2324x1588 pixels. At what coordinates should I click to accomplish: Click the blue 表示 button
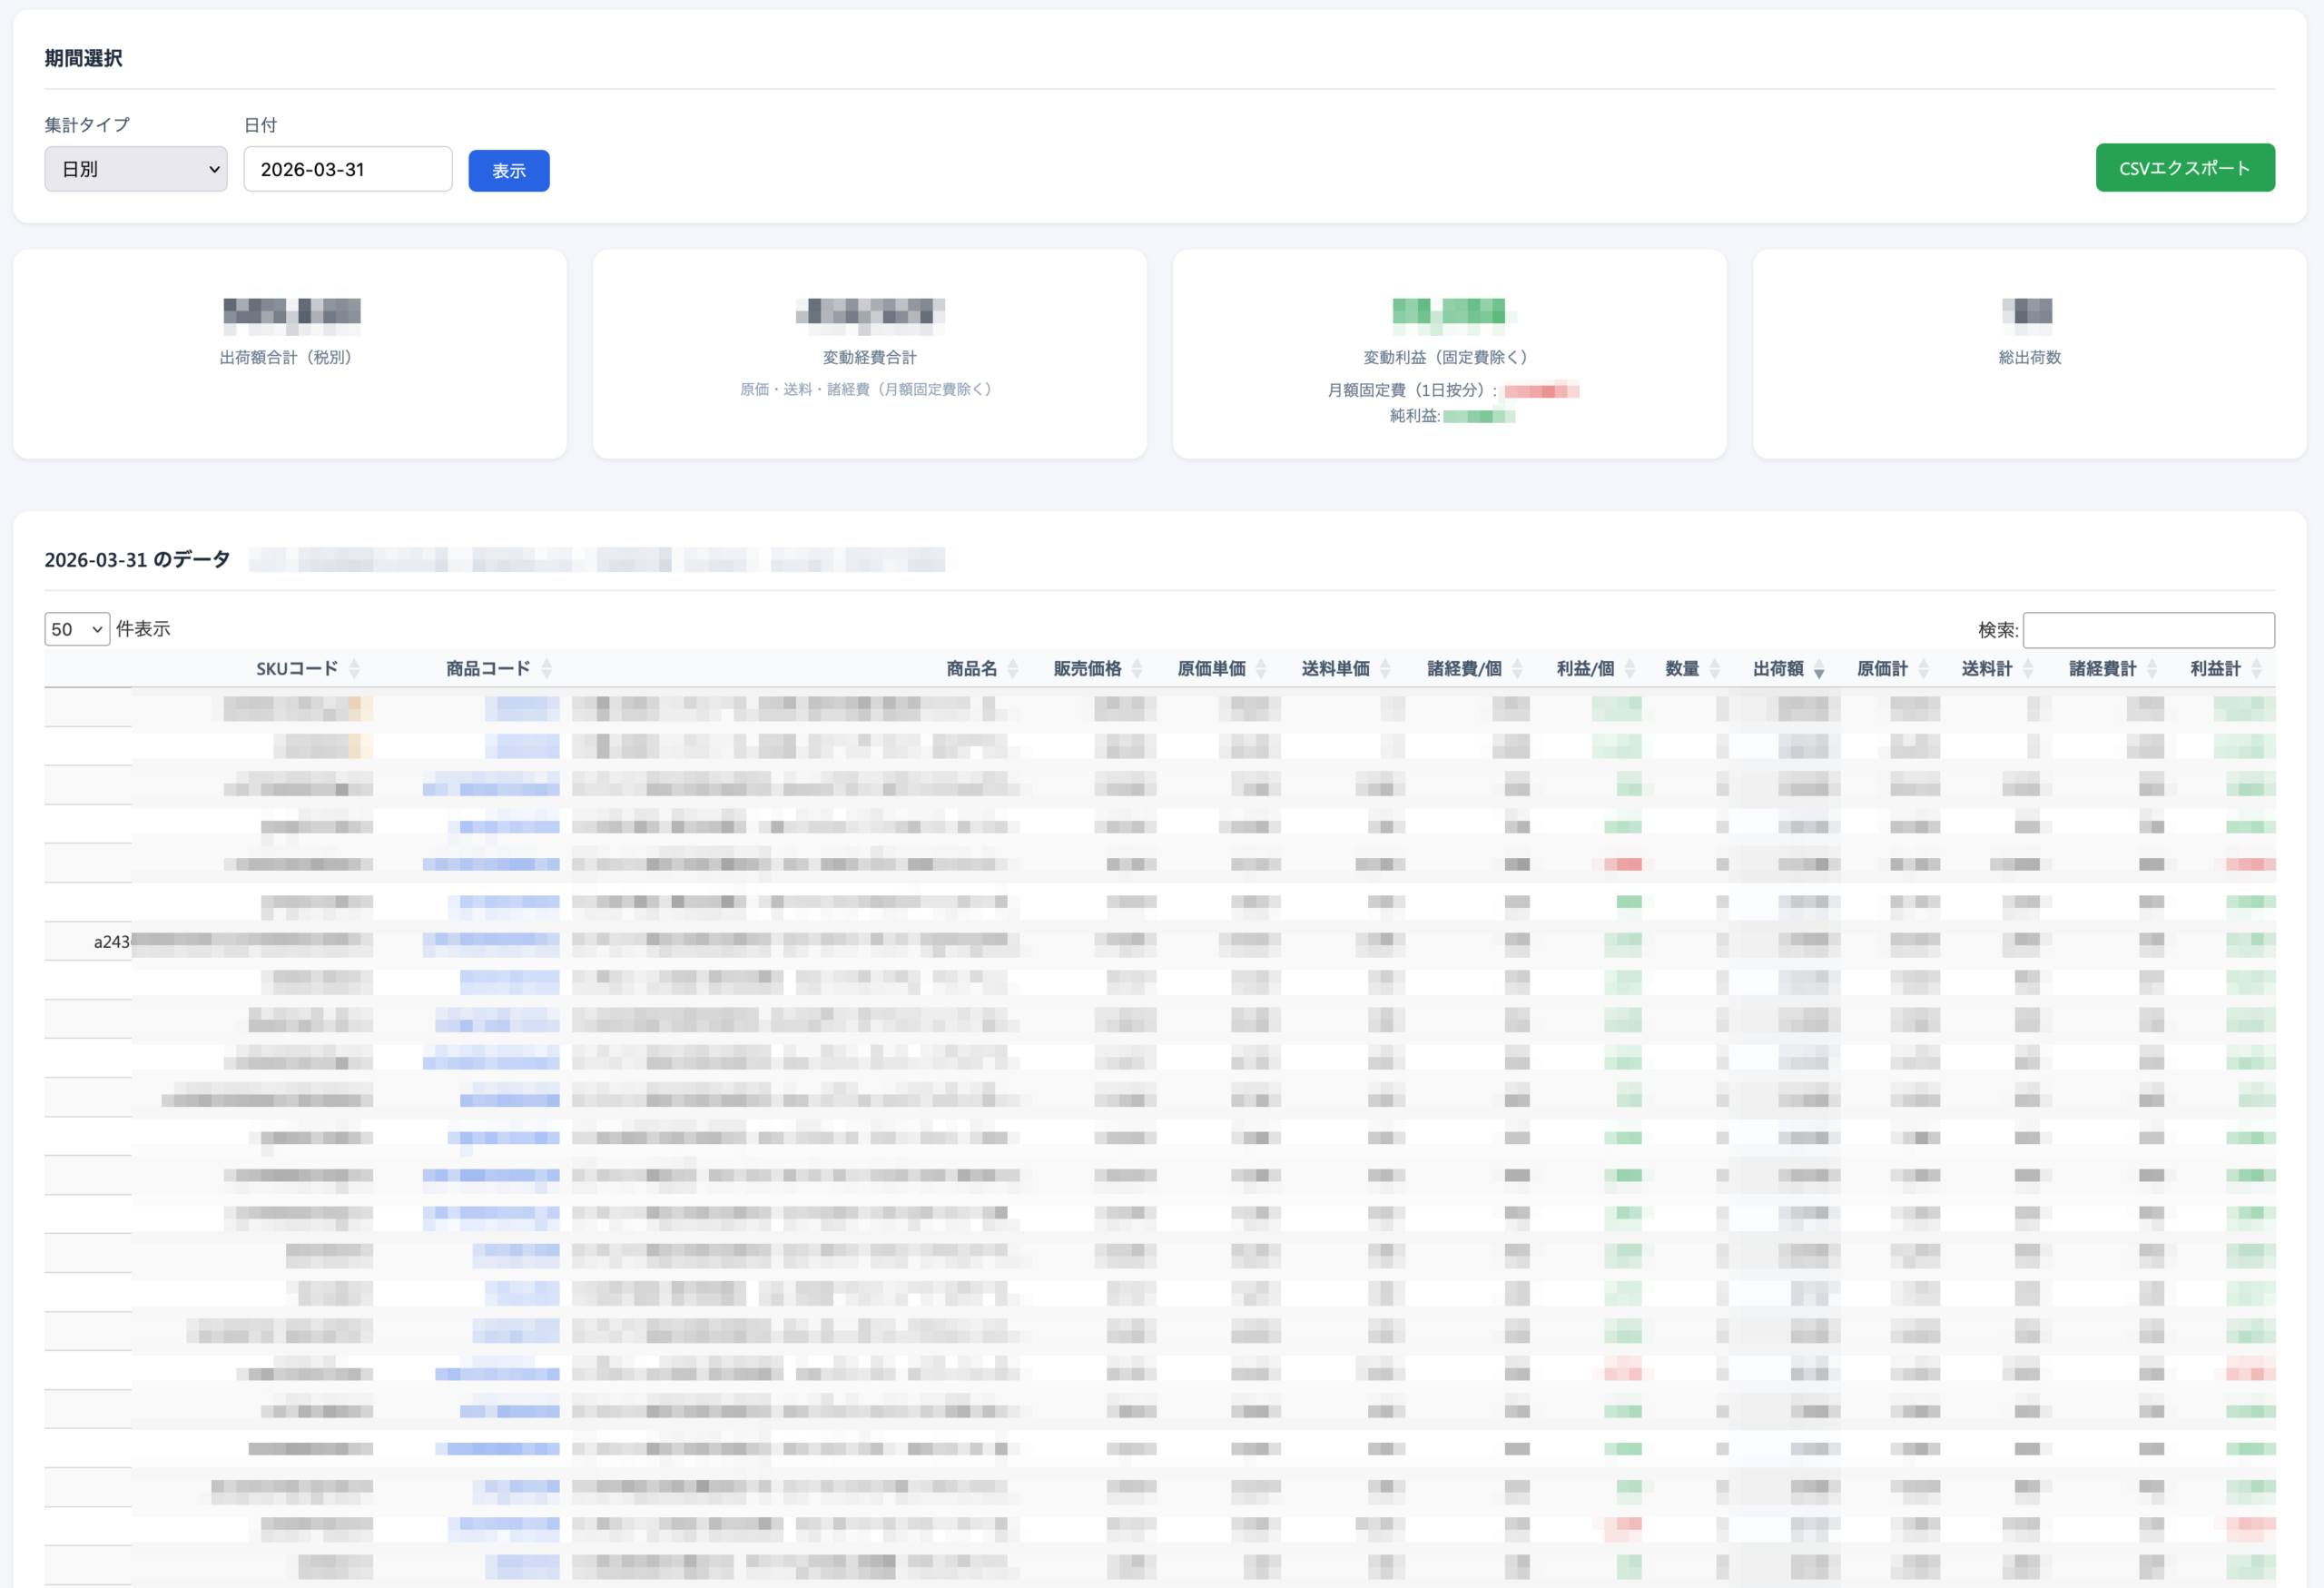[508, 171]
